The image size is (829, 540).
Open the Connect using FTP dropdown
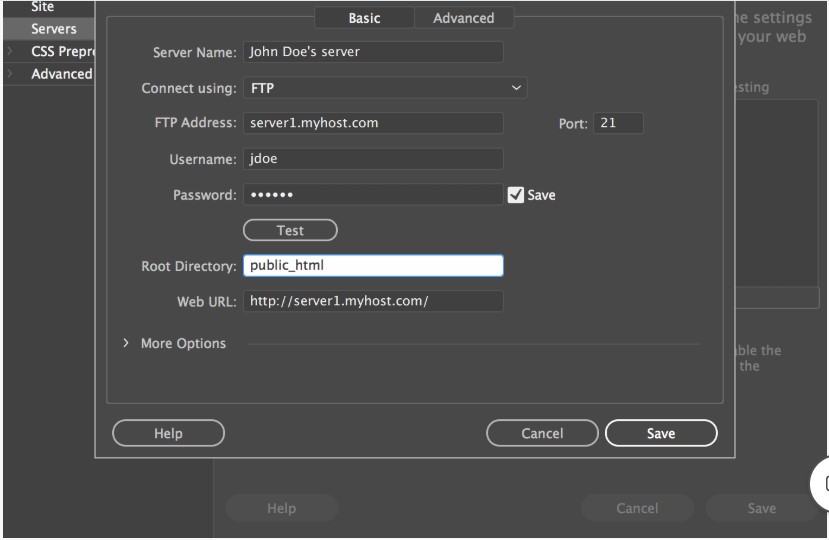(x=385, y=88)
